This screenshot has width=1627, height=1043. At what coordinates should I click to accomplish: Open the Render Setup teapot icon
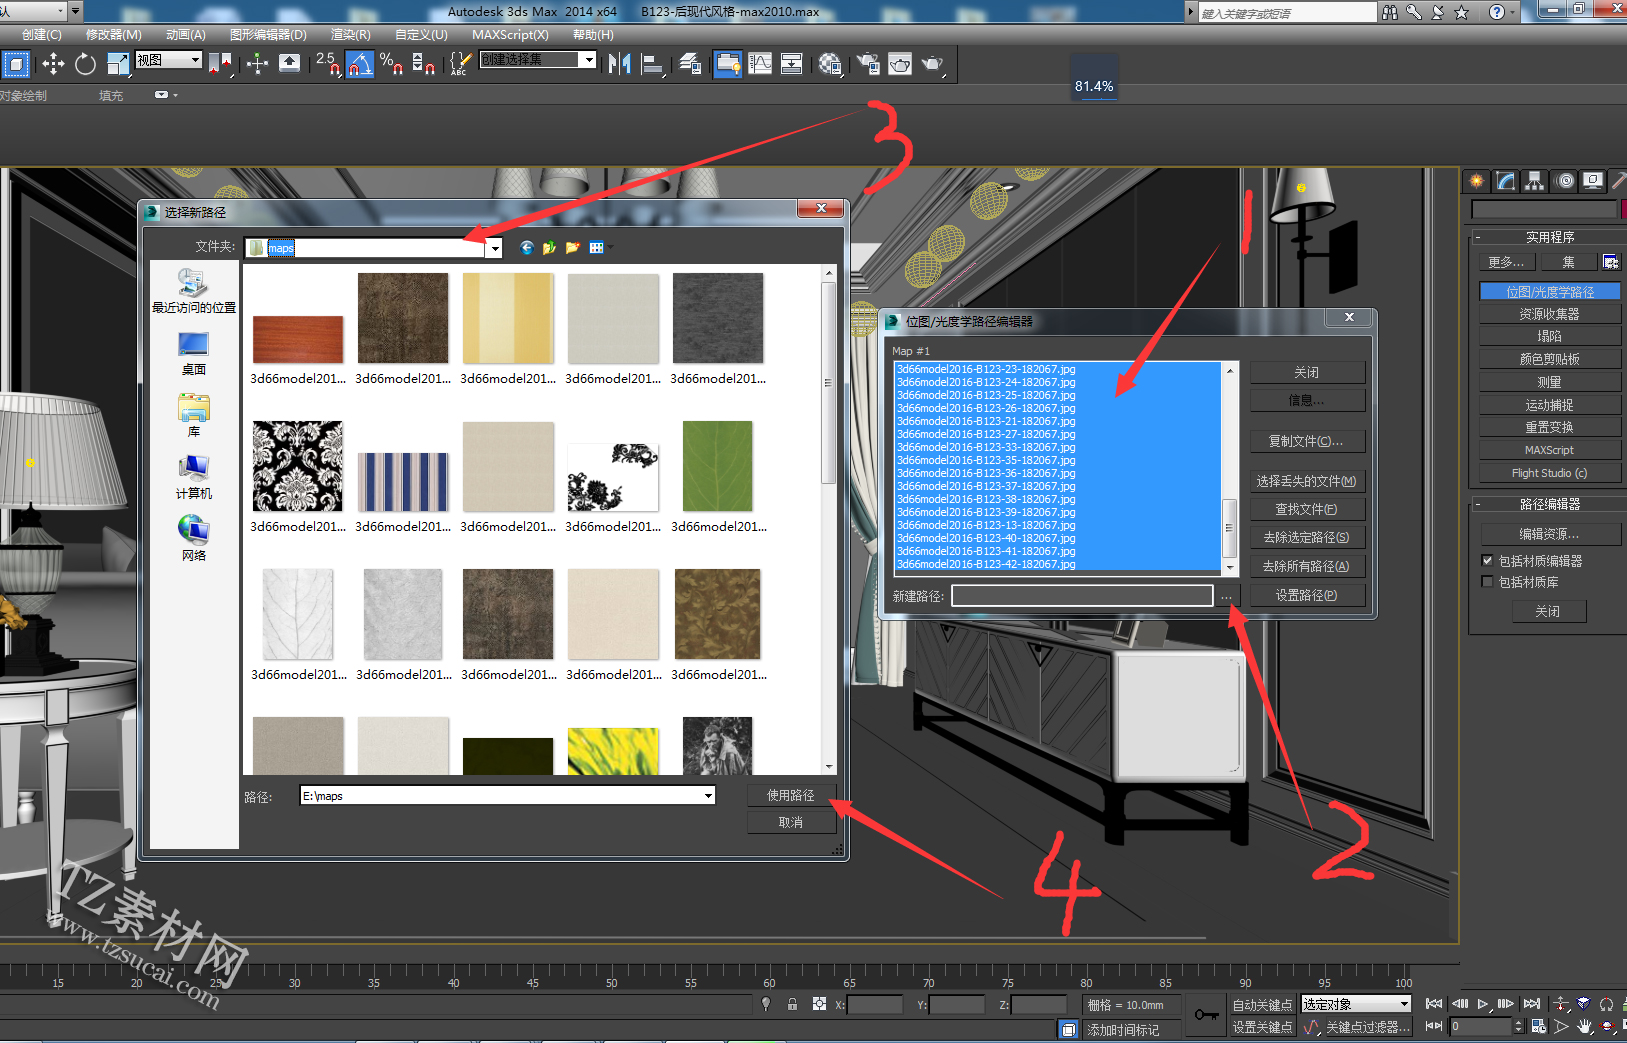(868, 64)
